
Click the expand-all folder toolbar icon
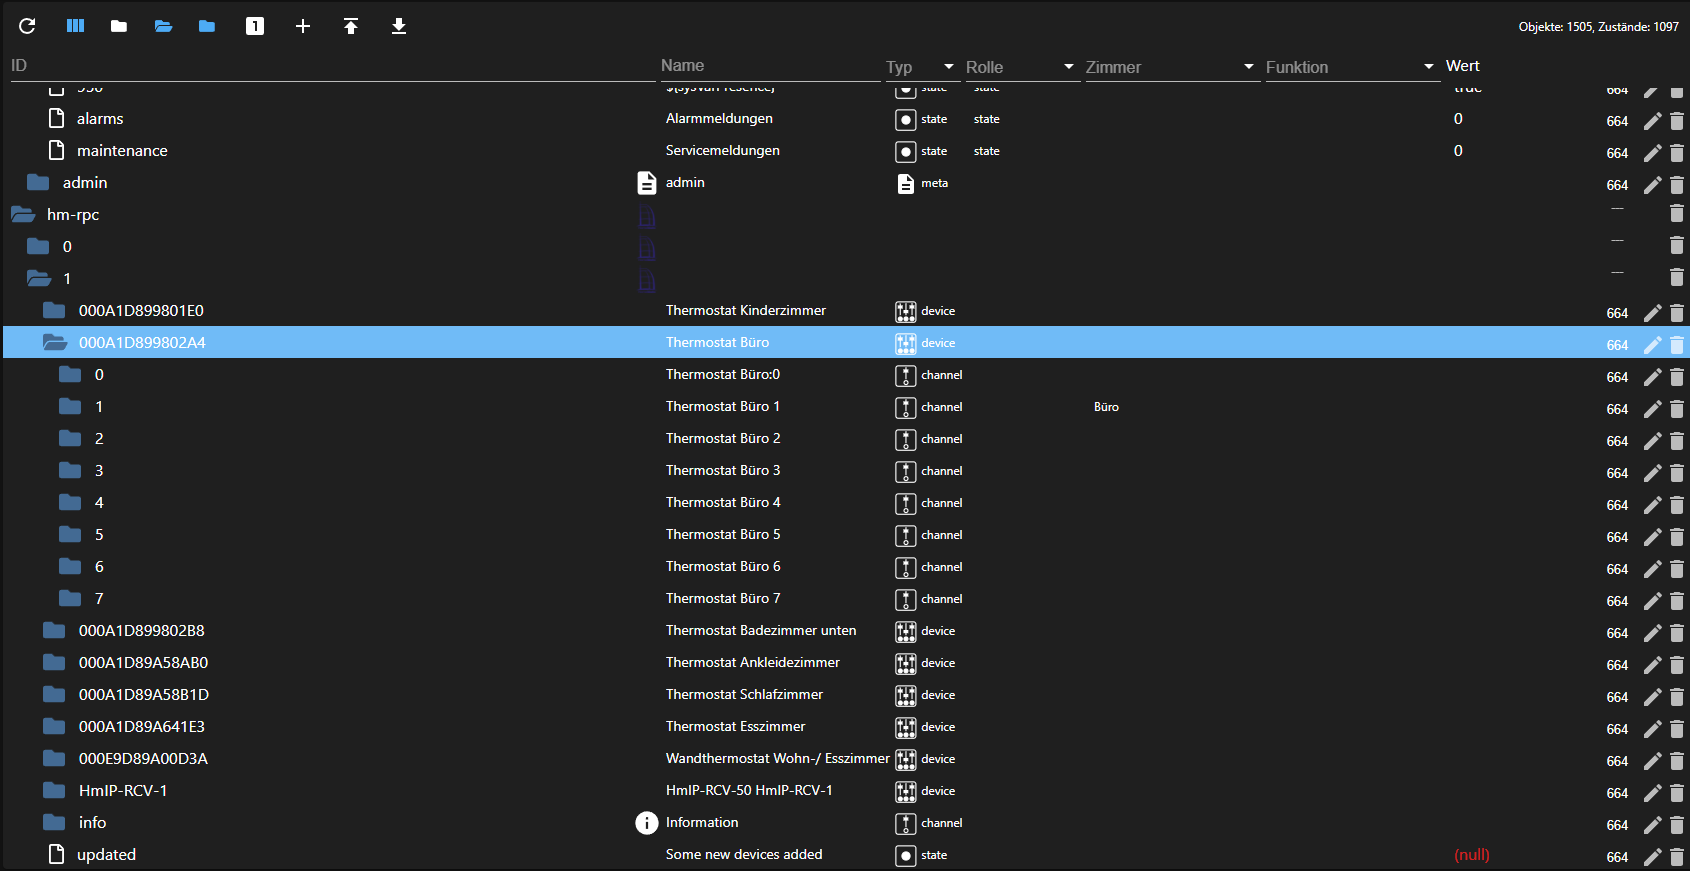[207, 26]
